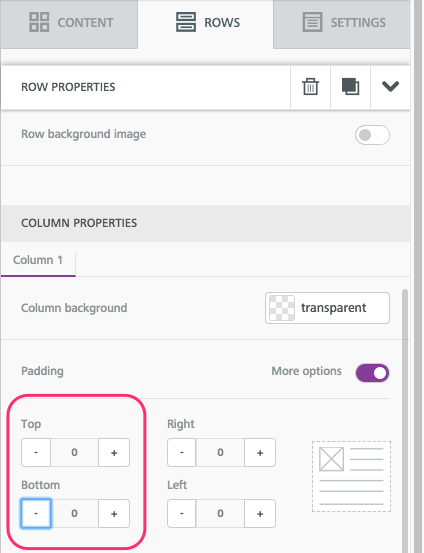
Task: Select the Column 1 tab
Action: tap(38, 260)
